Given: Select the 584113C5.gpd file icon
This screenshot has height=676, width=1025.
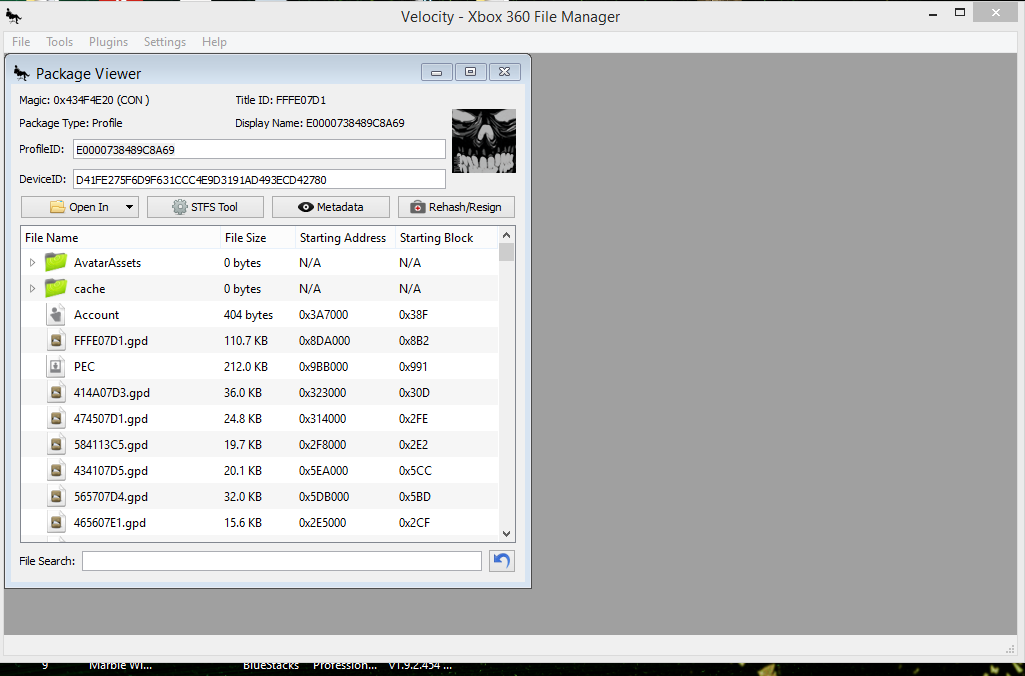Looking at the screenshot, I should (x=56, y=445).
